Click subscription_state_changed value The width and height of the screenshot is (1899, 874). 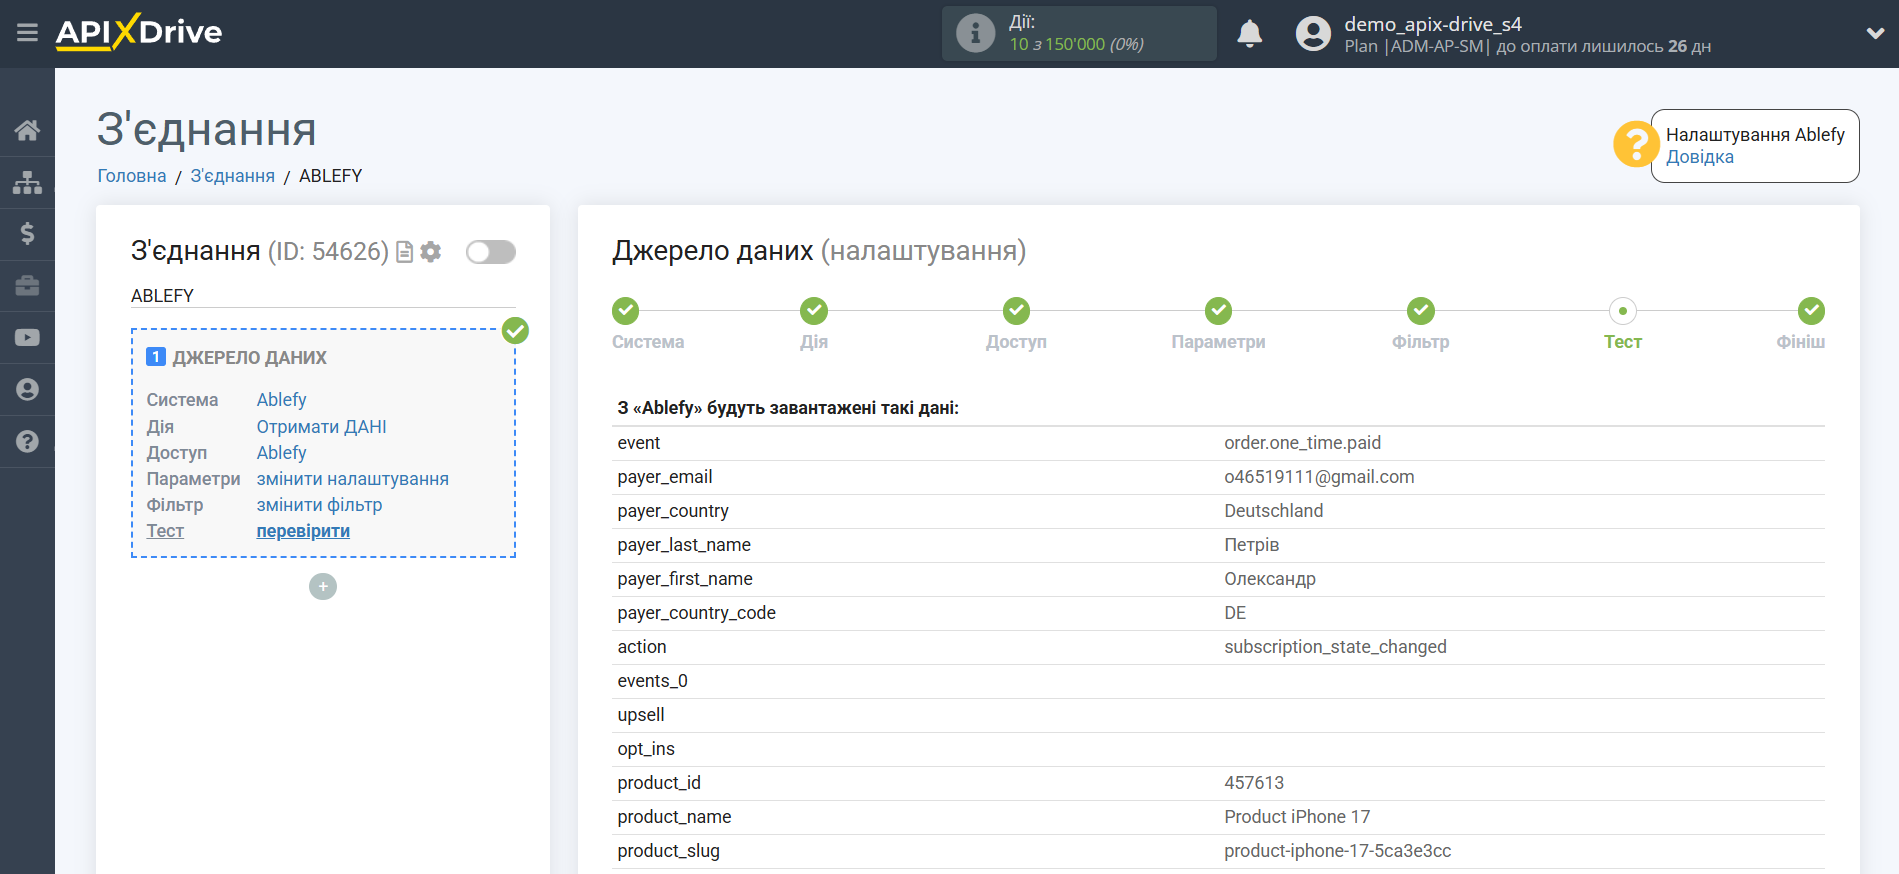1335,647
